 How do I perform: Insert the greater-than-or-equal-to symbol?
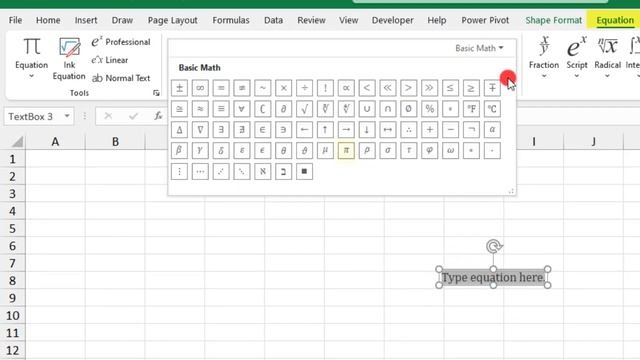coord(471,88)
